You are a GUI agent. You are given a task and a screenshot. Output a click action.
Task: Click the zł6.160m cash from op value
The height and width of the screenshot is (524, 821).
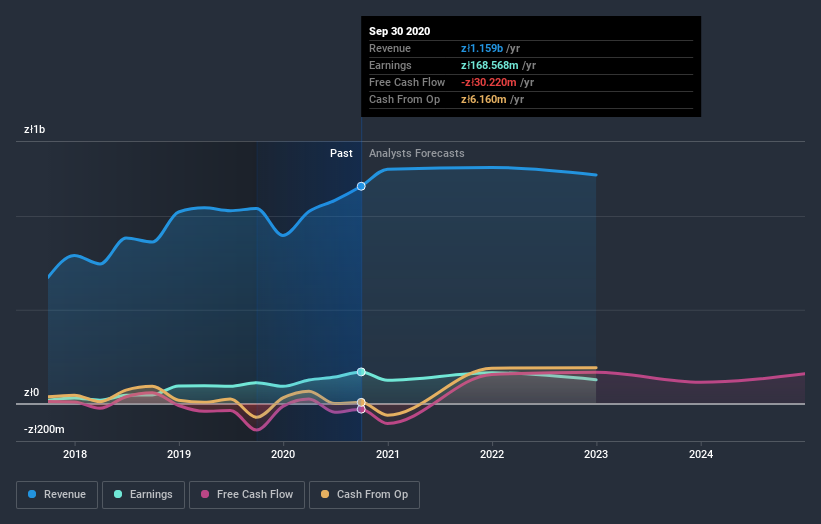[484, 99]
